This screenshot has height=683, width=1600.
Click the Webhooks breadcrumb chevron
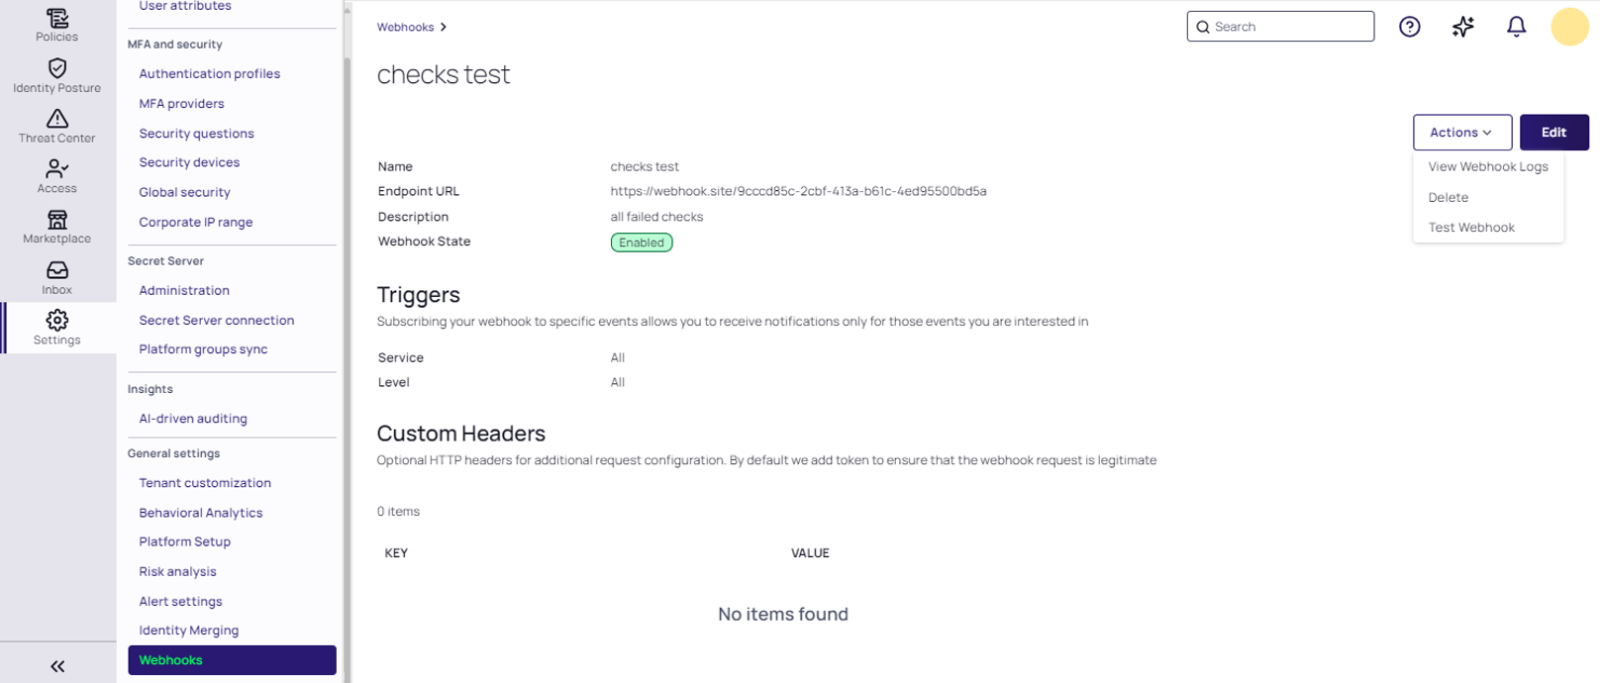click(x=443, y=27)
